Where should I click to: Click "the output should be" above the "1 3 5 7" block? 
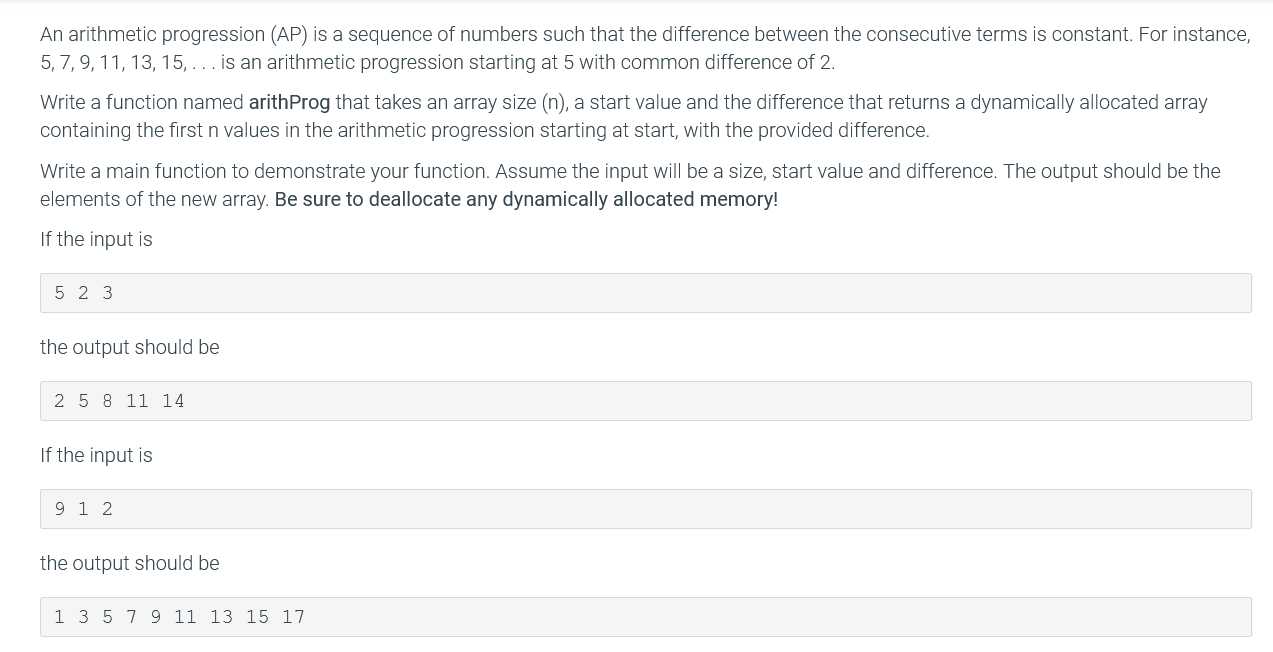(x=130, y=563)
